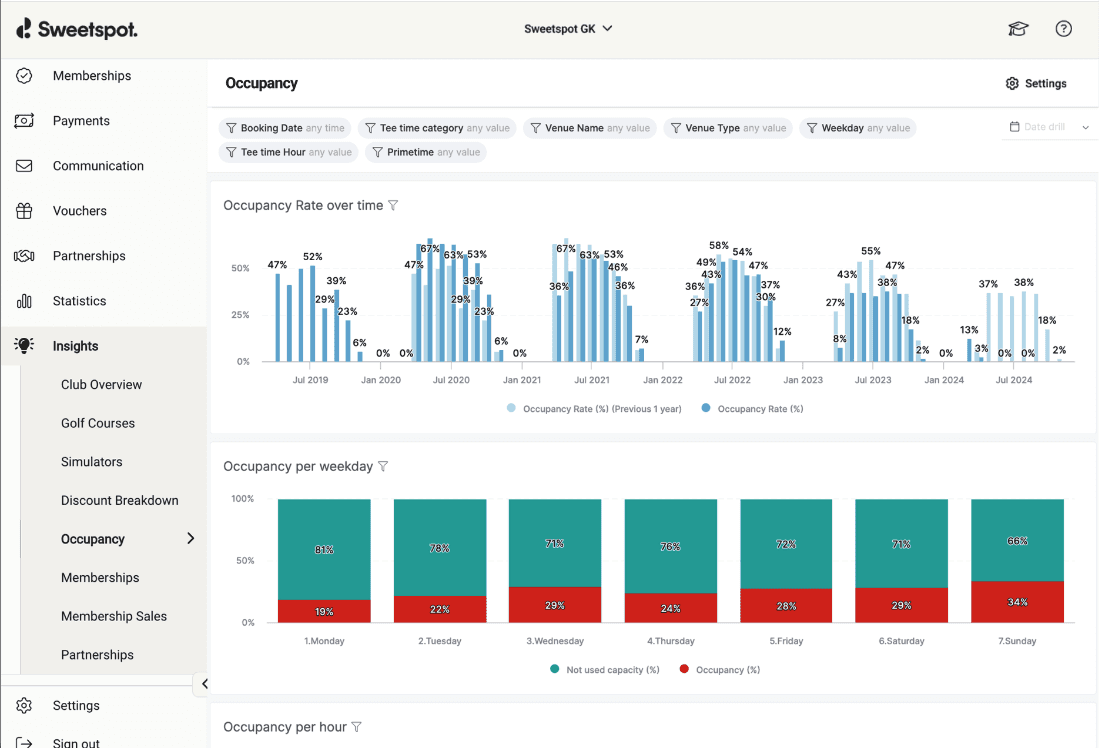Click the calendar icon in Date drill

click(x=1014, y=127)
